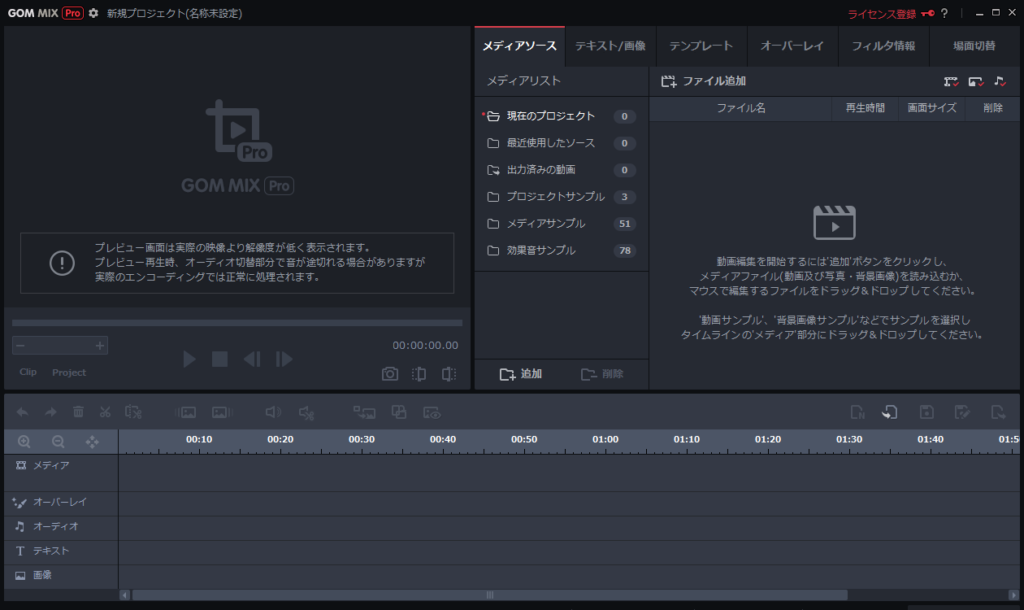Delete selected clip trash icon
The image size is (1024, 610).
click(x=78, y=411)
